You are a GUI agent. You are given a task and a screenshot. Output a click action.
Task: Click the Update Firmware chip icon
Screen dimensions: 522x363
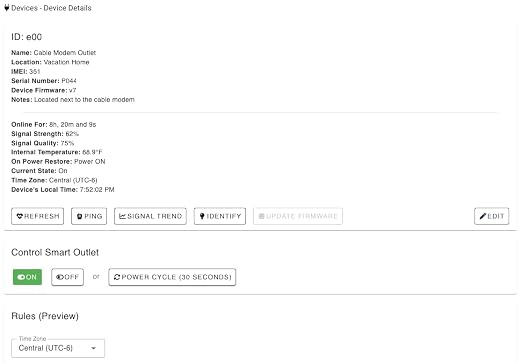pos(262,216)
